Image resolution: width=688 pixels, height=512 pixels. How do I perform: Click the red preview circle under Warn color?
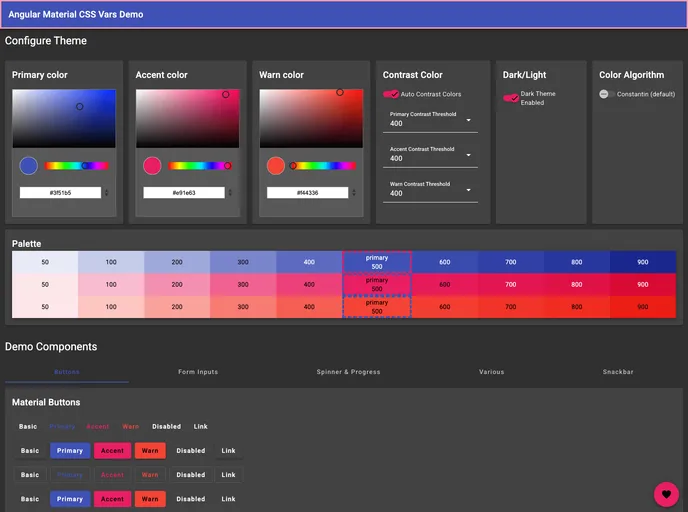(276, 165)
